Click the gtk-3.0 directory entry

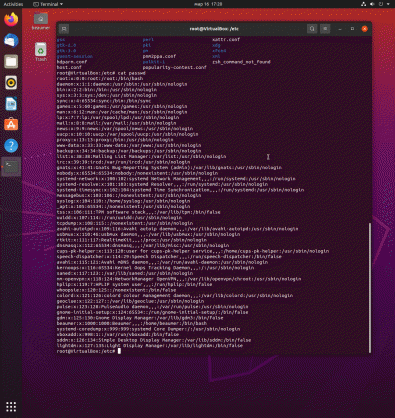tap(66, 51)
